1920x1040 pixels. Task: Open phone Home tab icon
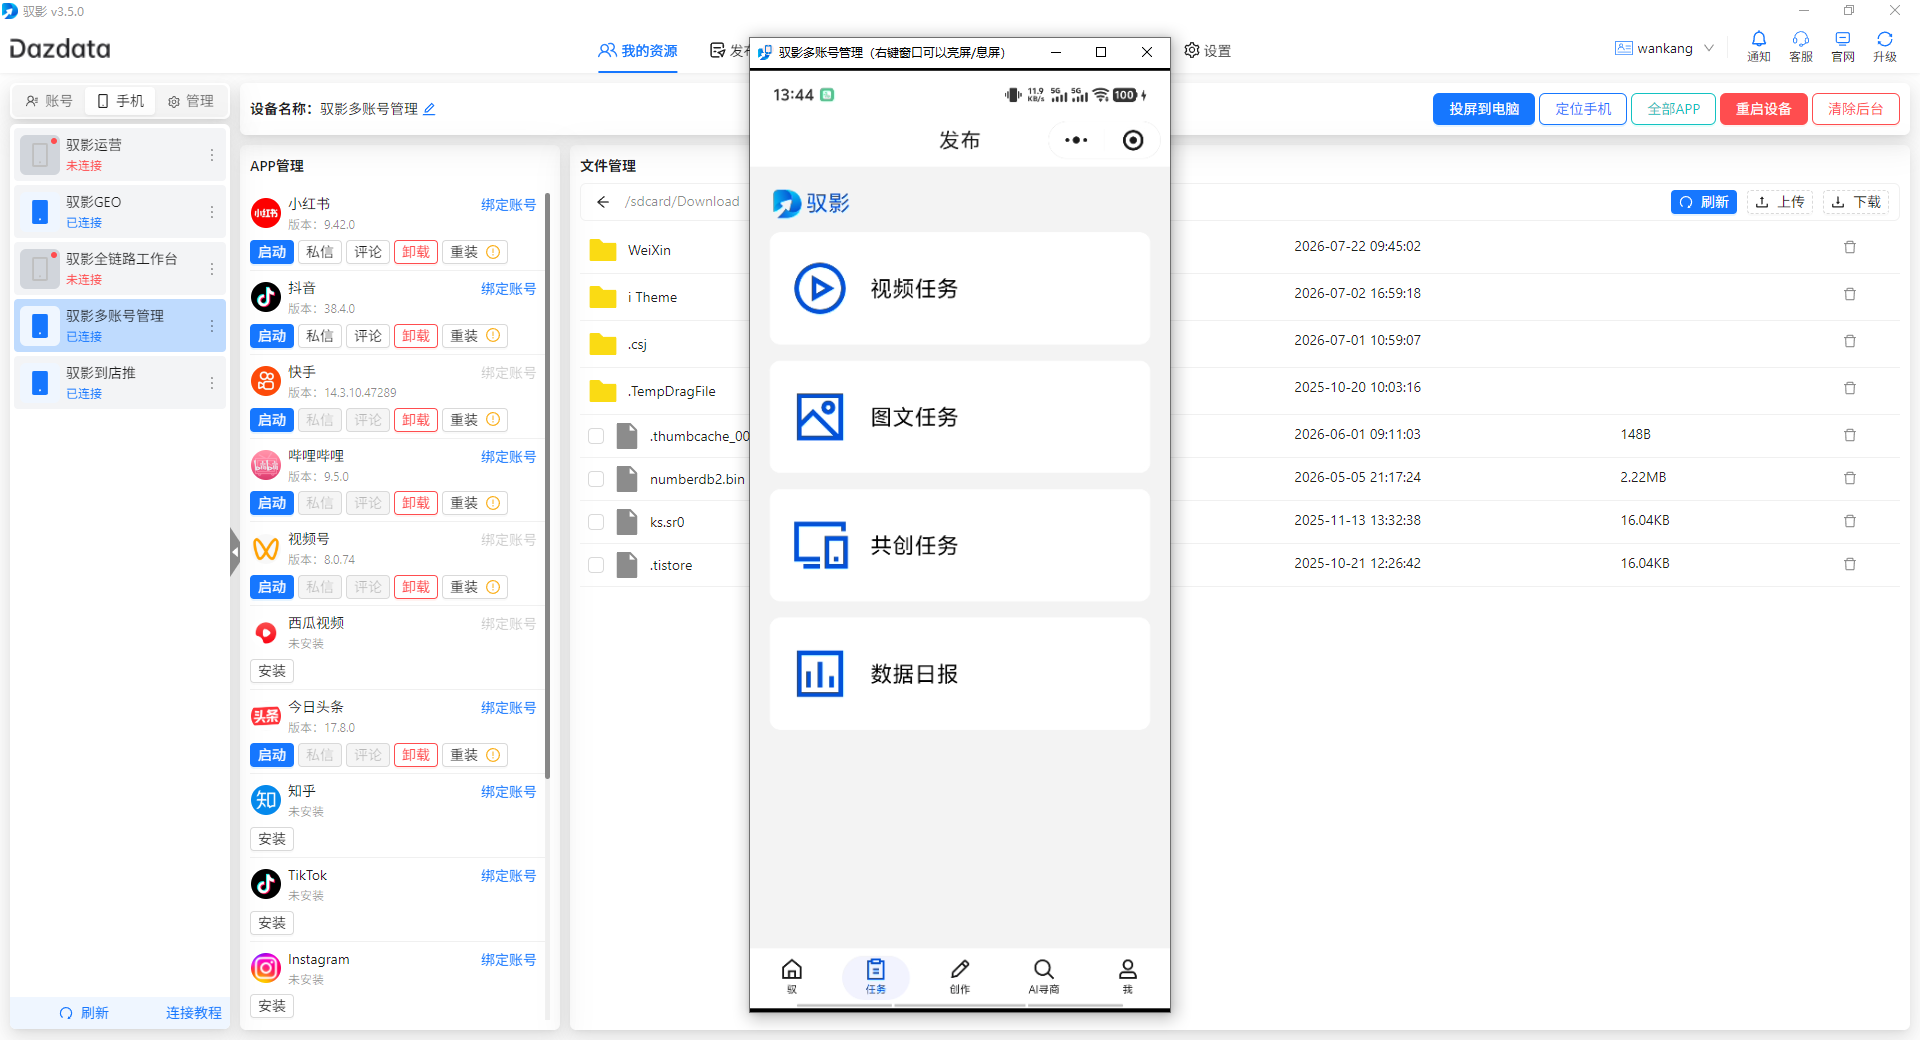[x=791, y=975]
